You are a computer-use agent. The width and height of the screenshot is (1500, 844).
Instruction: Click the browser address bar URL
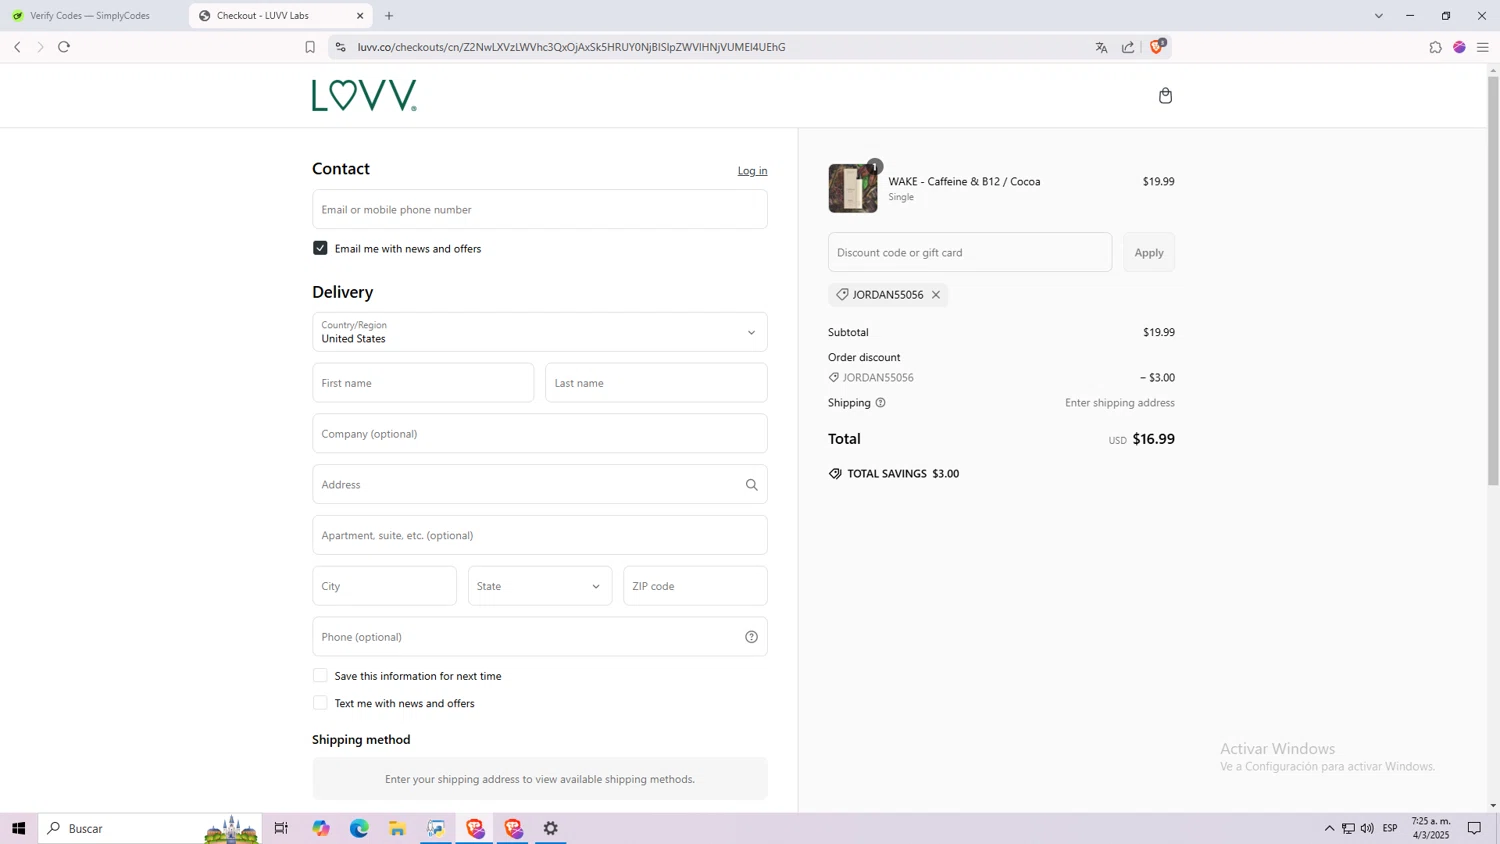(x=571, y=47)
